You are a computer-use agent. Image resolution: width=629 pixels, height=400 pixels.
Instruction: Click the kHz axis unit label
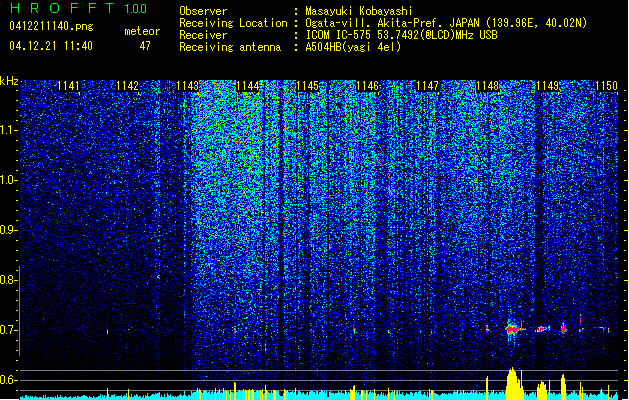(x=9, y=81)
